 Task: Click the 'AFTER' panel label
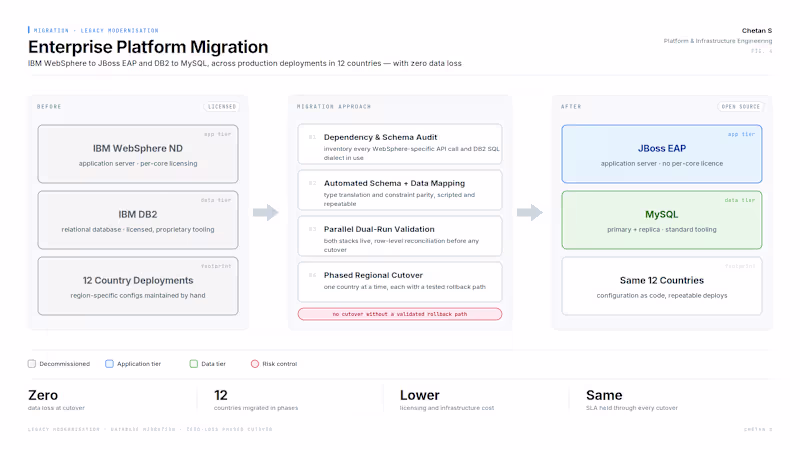571,107
